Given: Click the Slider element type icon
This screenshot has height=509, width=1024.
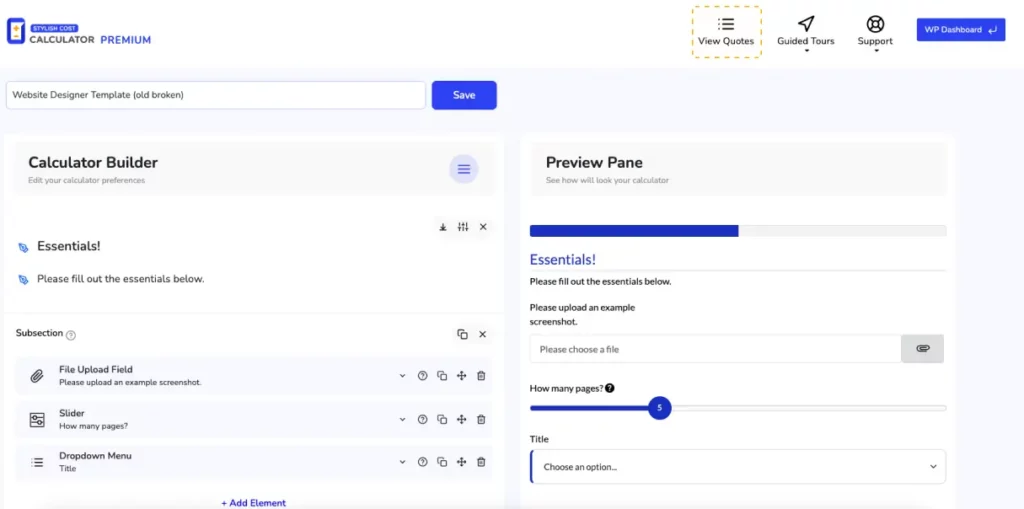Looking at the screenshot, I should [x=37, y=419].
